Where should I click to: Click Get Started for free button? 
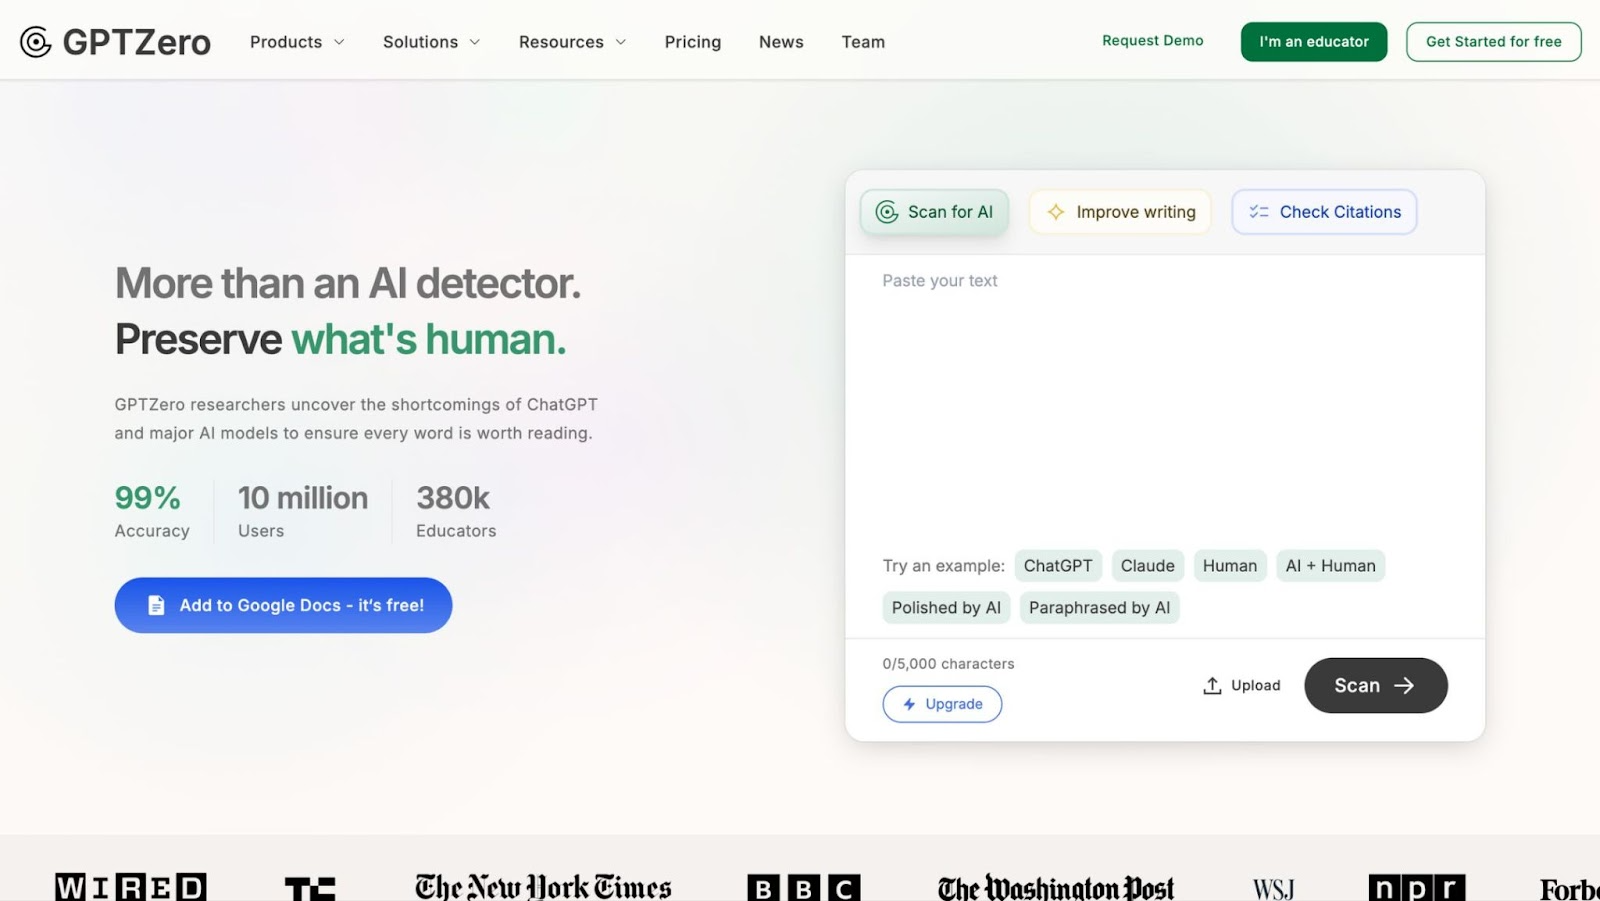[1494, 42]
